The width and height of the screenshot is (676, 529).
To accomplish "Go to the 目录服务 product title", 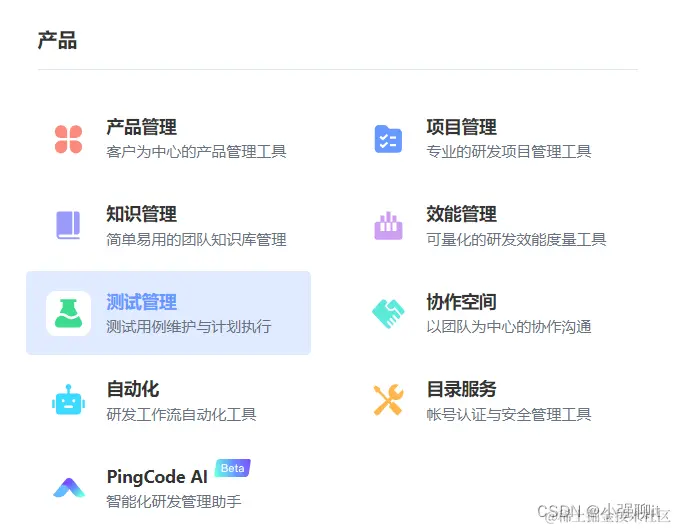I will tap(461, 389).
